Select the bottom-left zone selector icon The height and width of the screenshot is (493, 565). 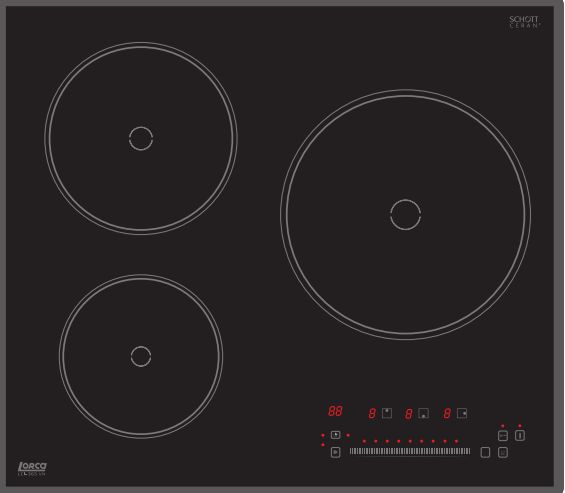pyautogui.click(x=423, y=413)
